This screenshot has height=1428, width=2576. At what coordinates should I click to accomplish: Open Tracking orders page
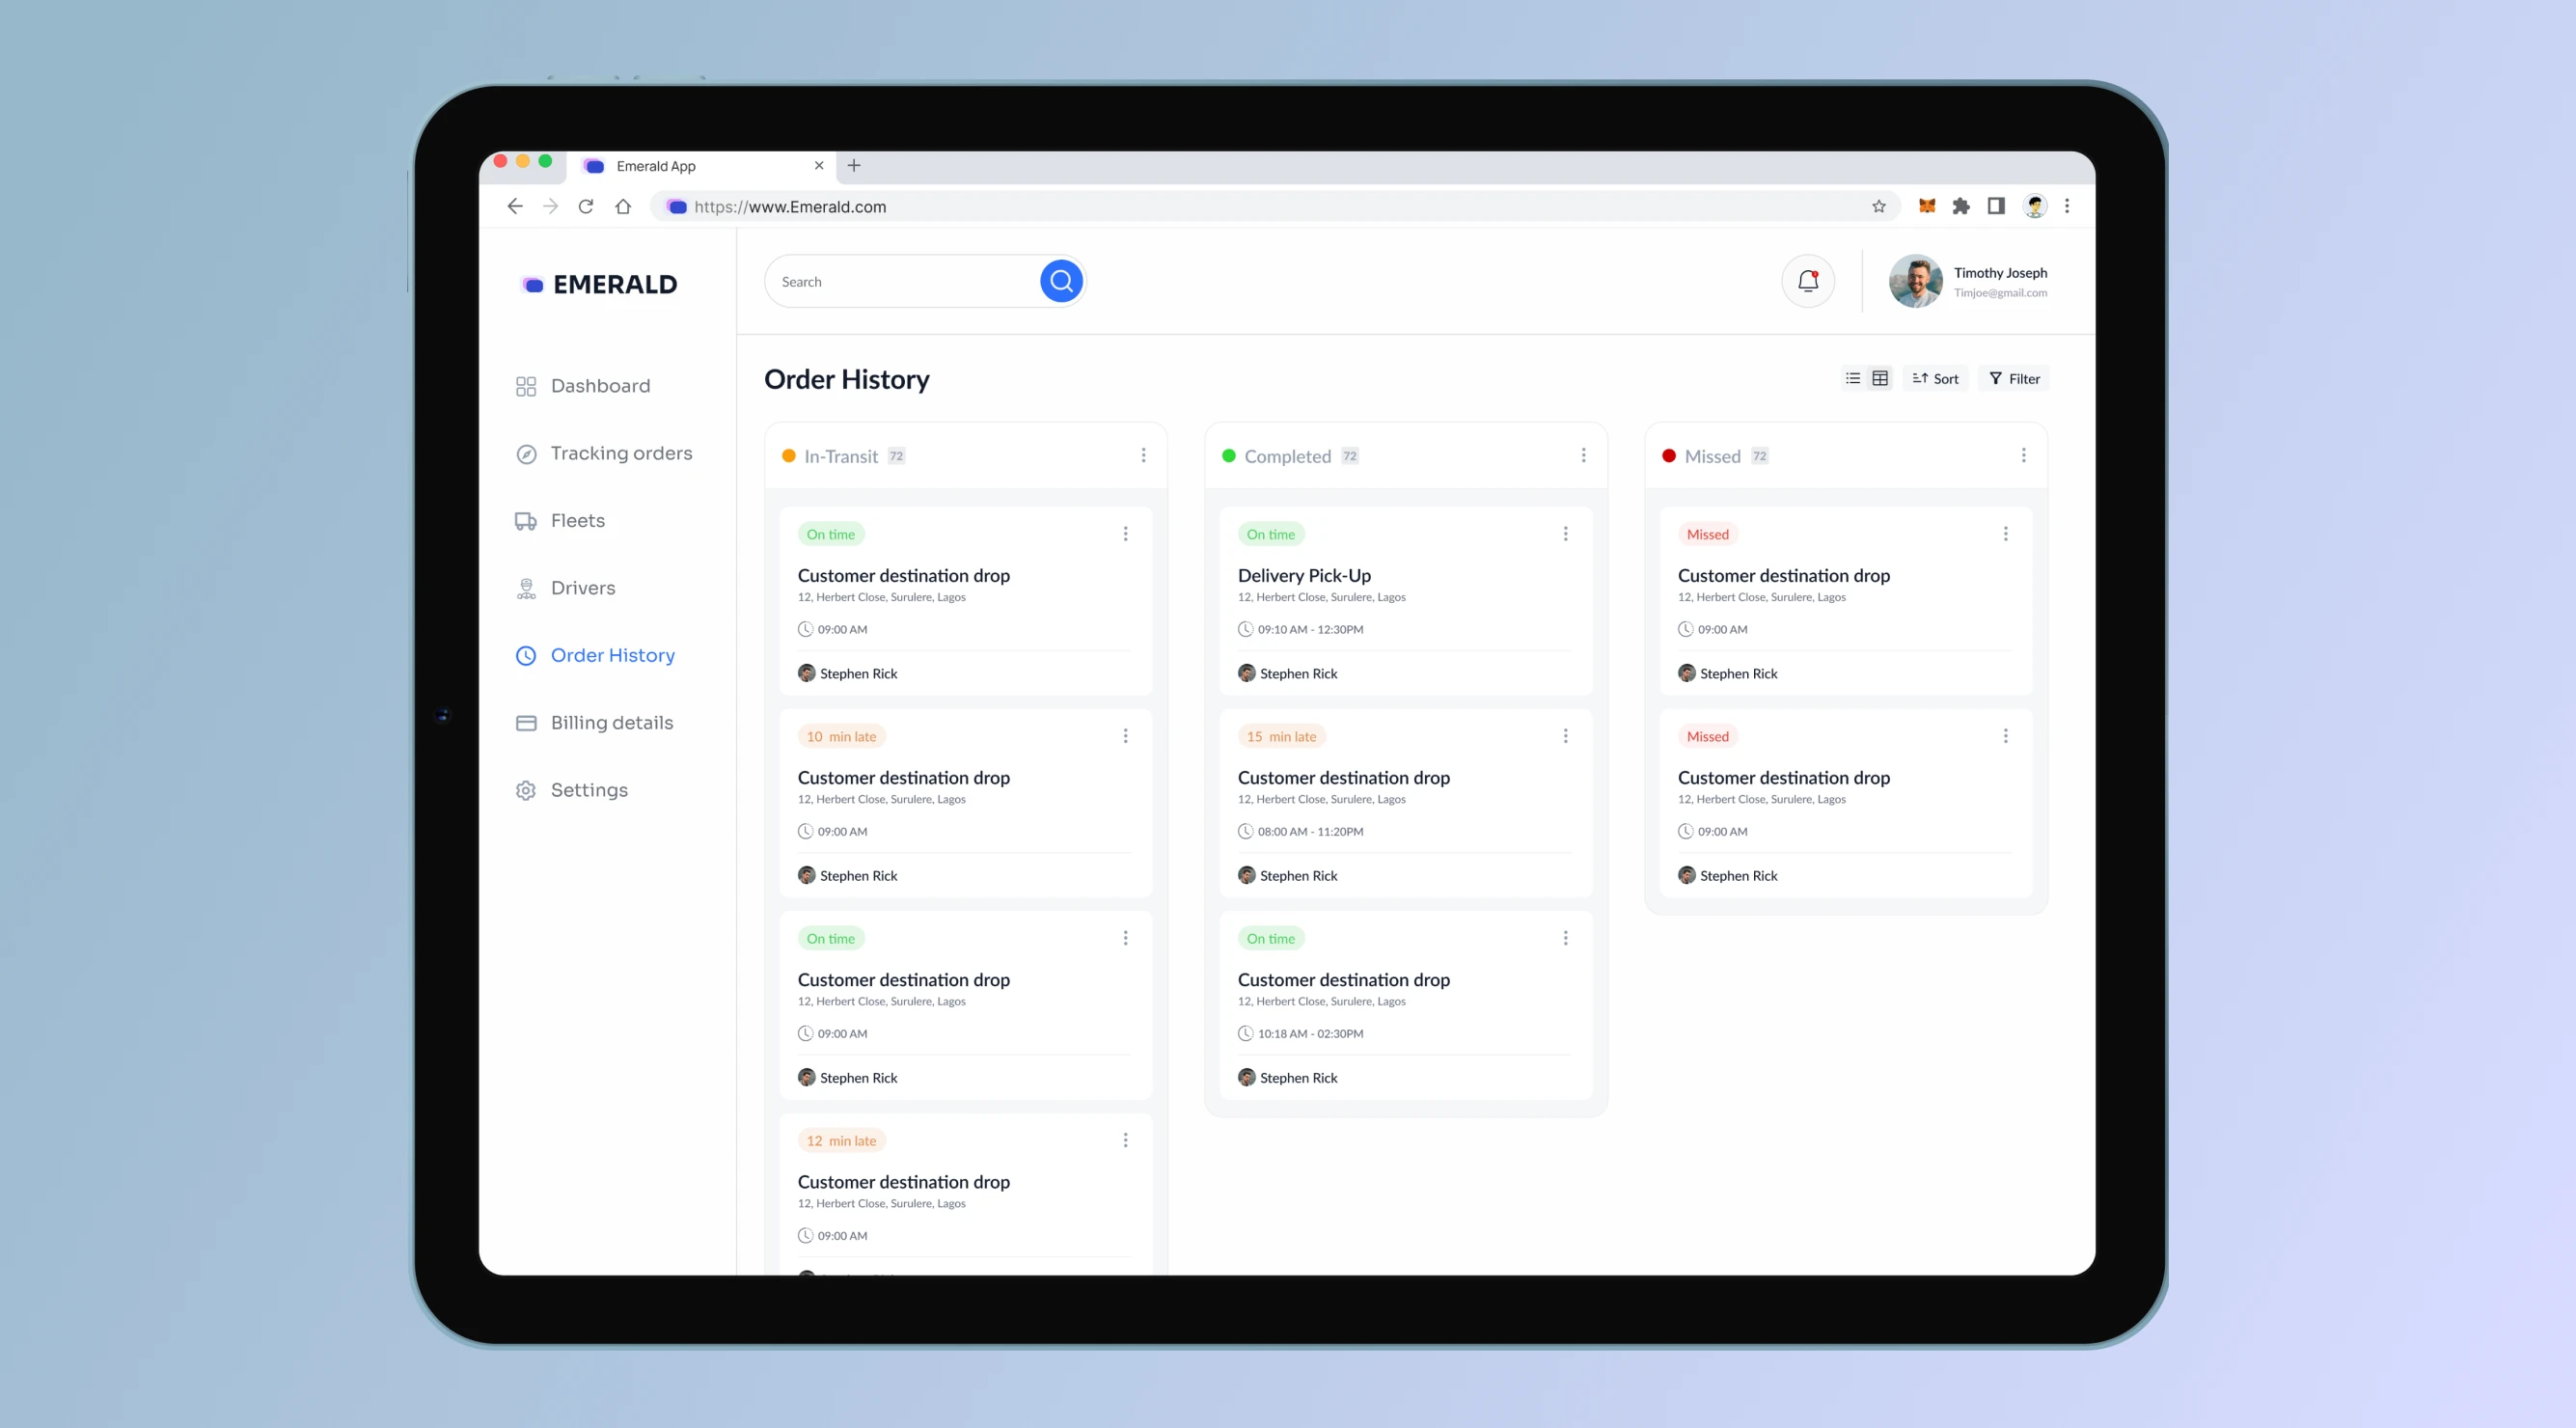620,453
